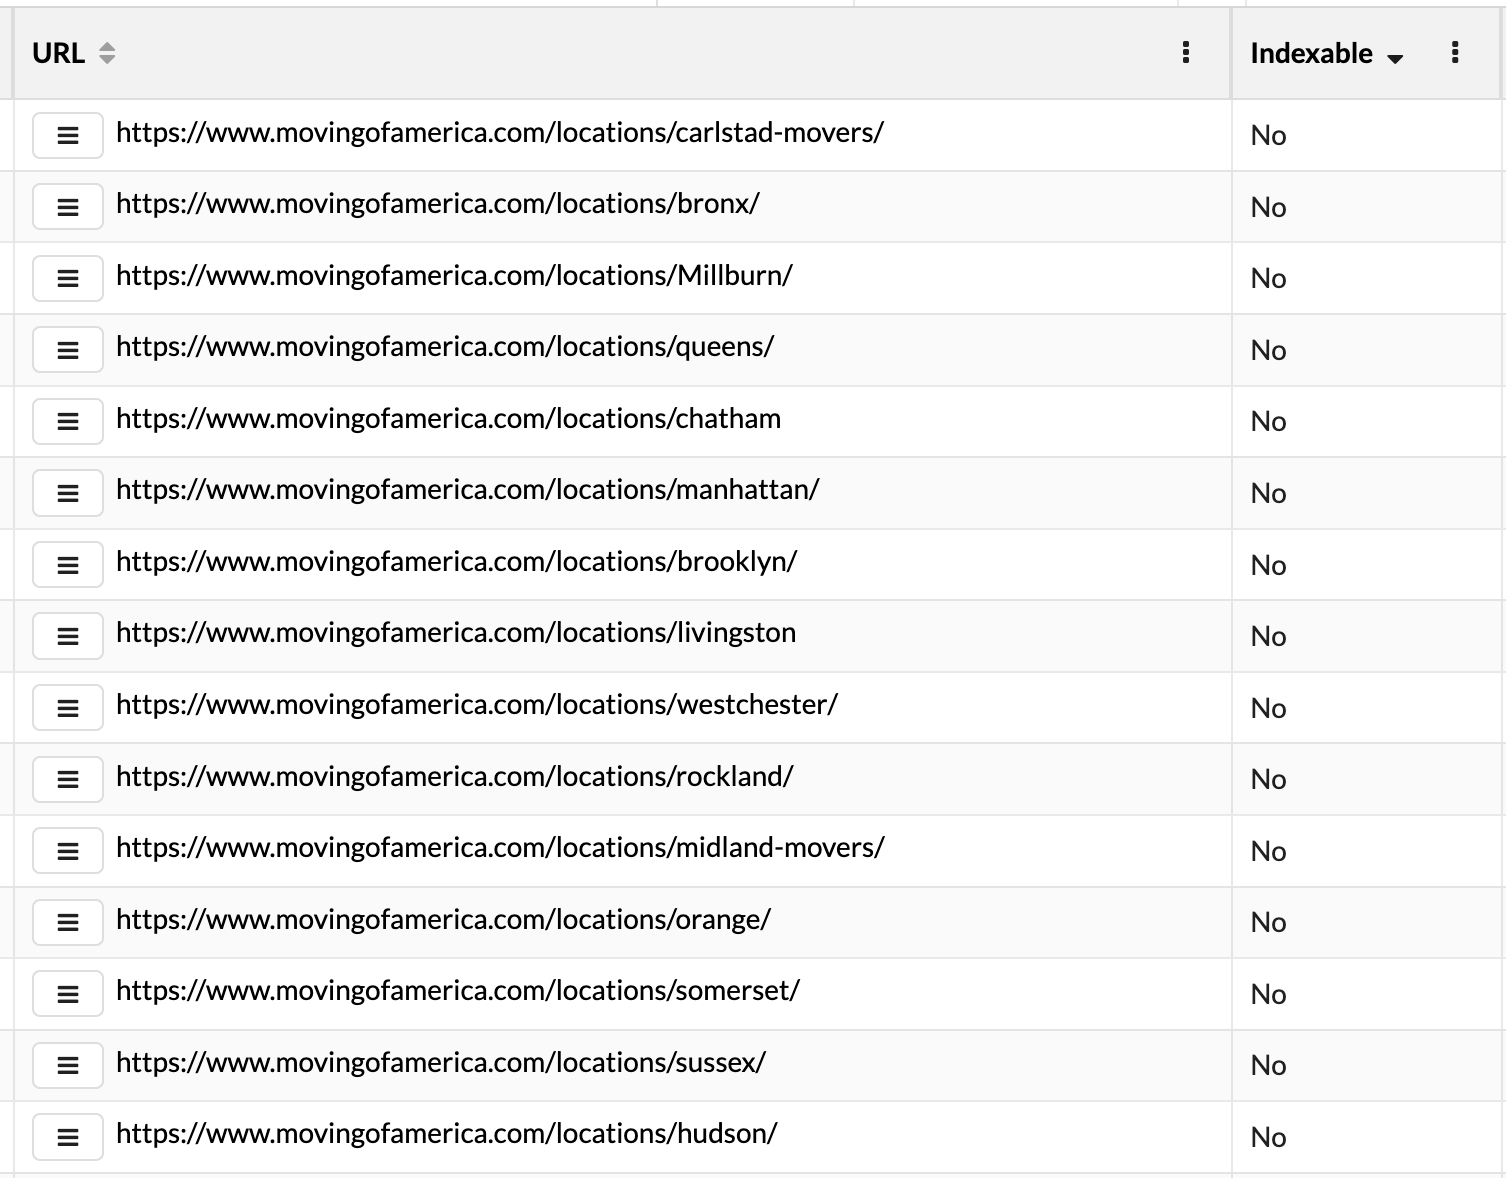
Task: Select the locations/queens/ URL text
Action: coord(445,347)
